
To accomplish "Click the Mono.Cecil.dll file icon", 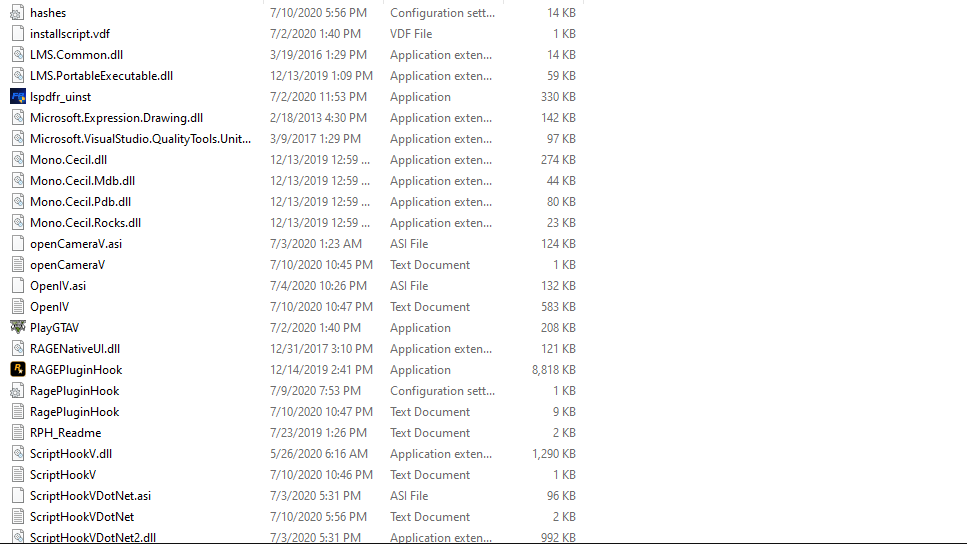I will (x=17, y=159).
